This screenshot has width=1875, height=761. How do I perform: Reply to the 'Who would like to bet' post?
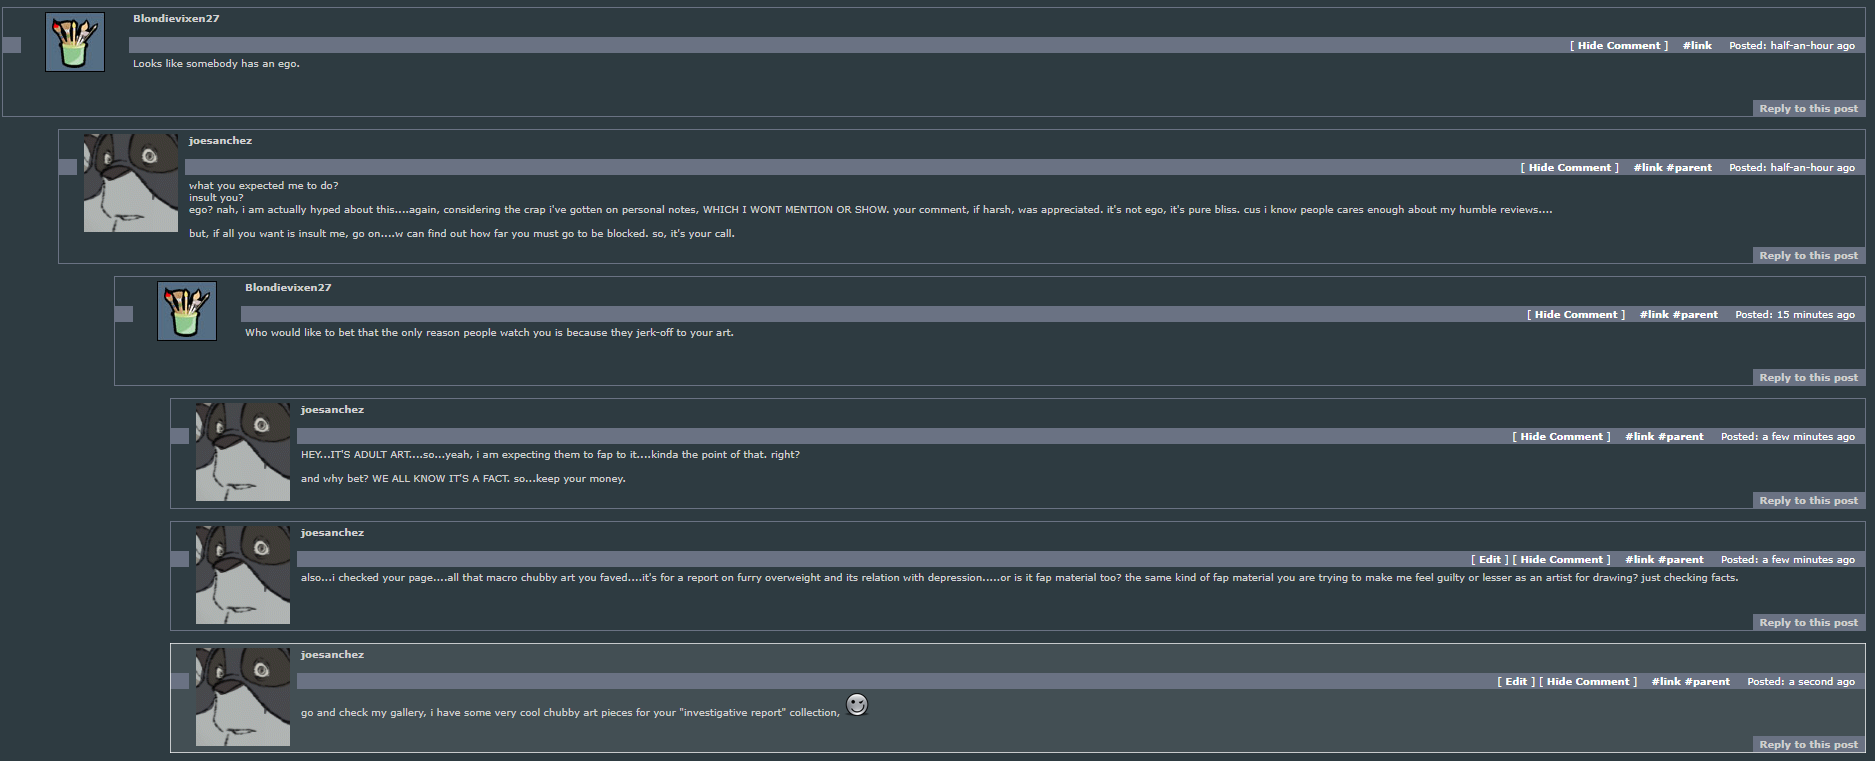1808,378
